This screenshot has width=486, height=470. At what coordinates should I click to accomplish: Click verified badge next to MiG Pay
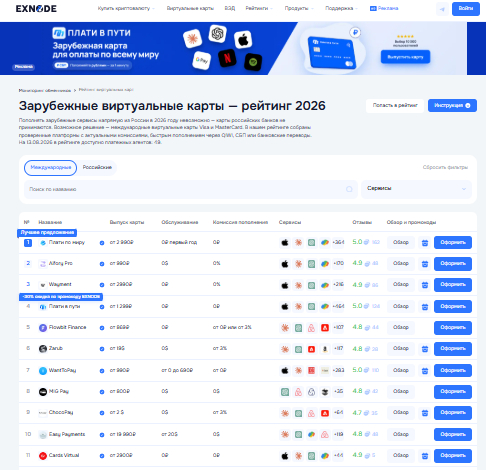point(102,392)
